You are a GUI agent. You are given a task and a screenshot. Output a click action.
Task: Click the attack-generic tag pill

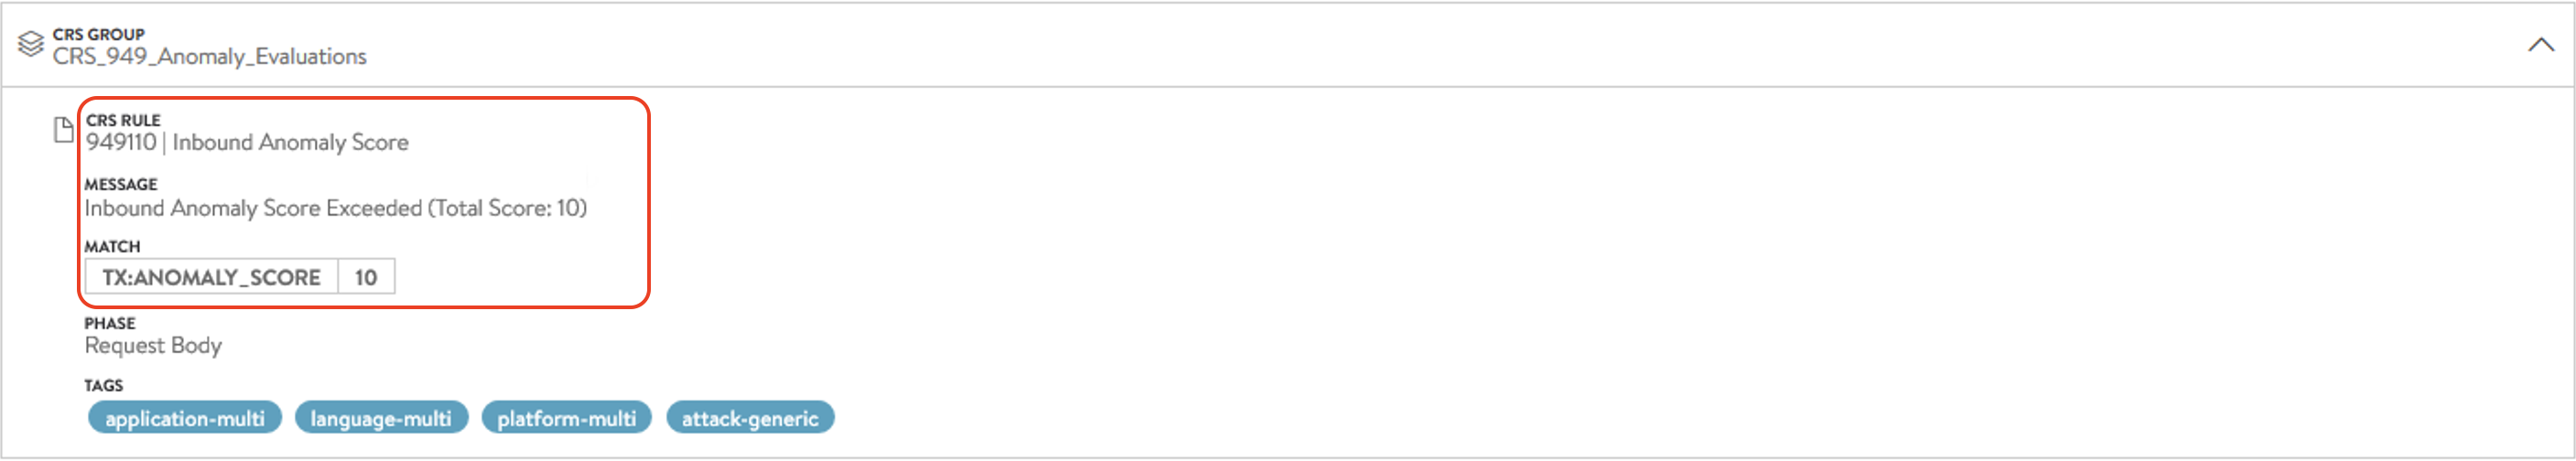[750, 418]
